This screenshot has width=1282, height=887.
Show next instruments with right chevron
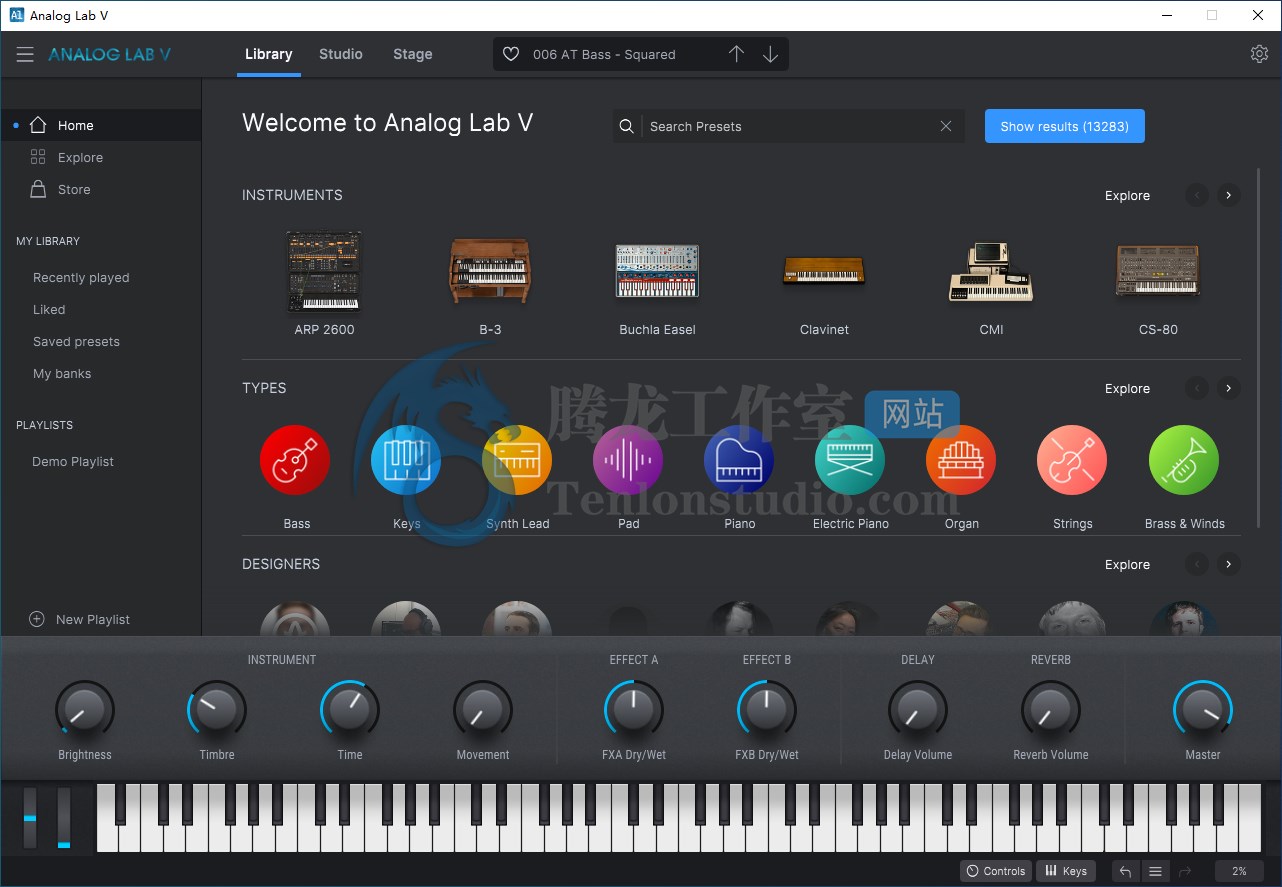click(x=1229, y=195)
